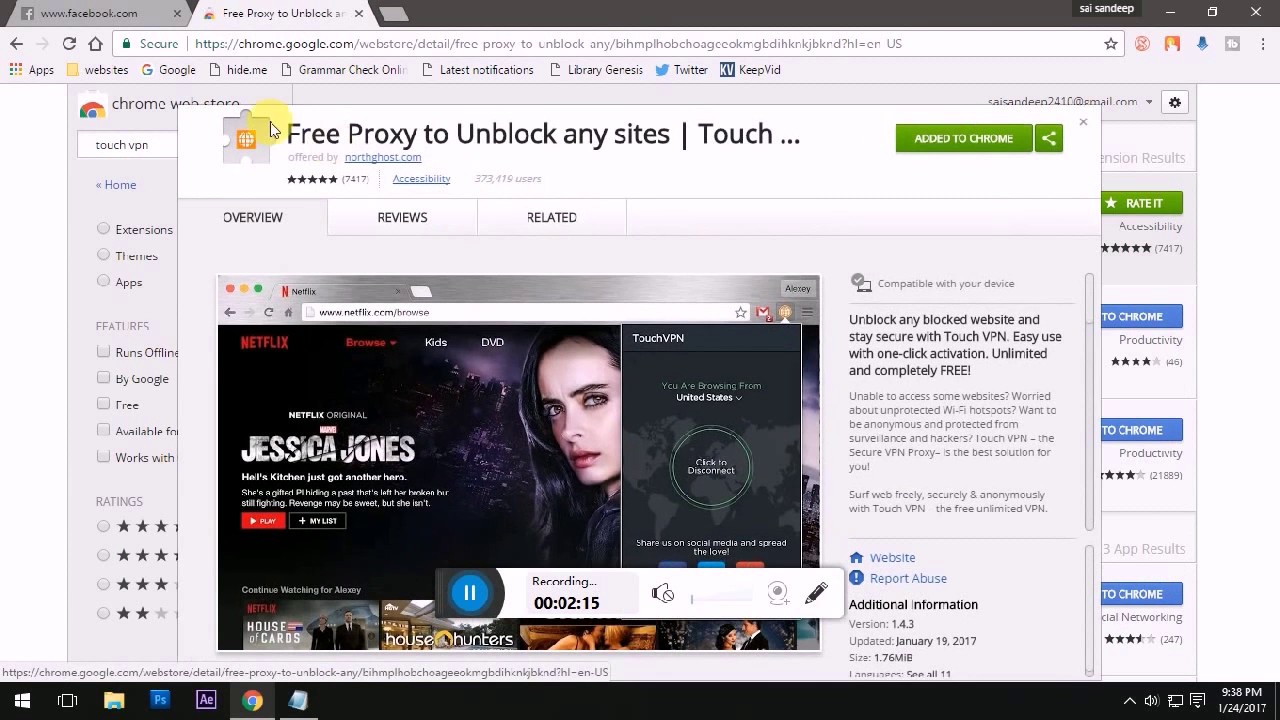Image resolution: width=1280 pixels, height=720 pixels.
Task: Switch to the REVIEWS tab
Action: point(402,217)
